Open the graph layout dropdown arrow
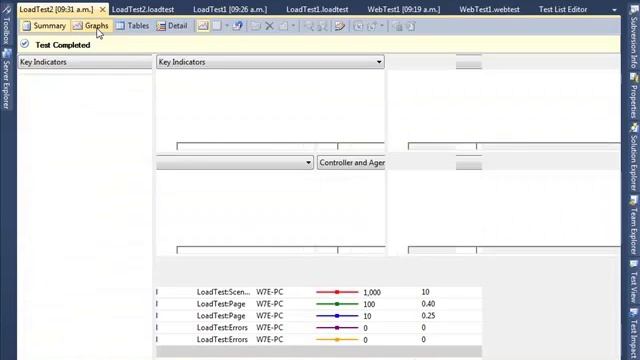Viewport: 640px width, 360px height. (x=227, y=26)
